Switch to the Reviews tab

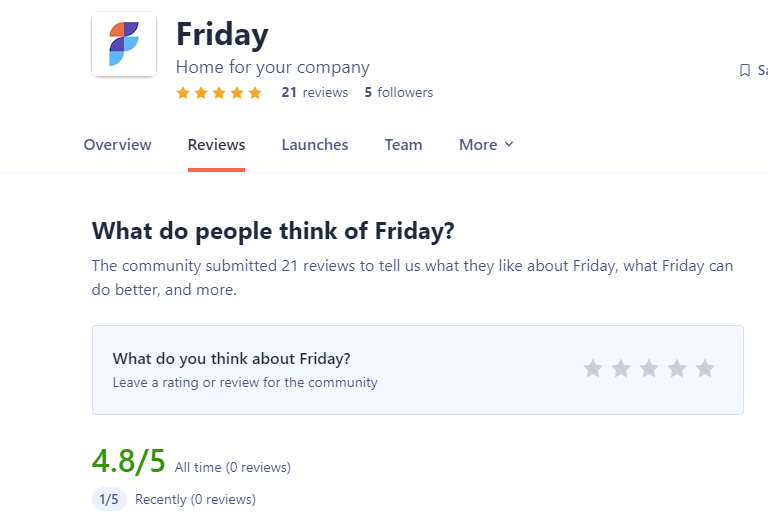216,144
